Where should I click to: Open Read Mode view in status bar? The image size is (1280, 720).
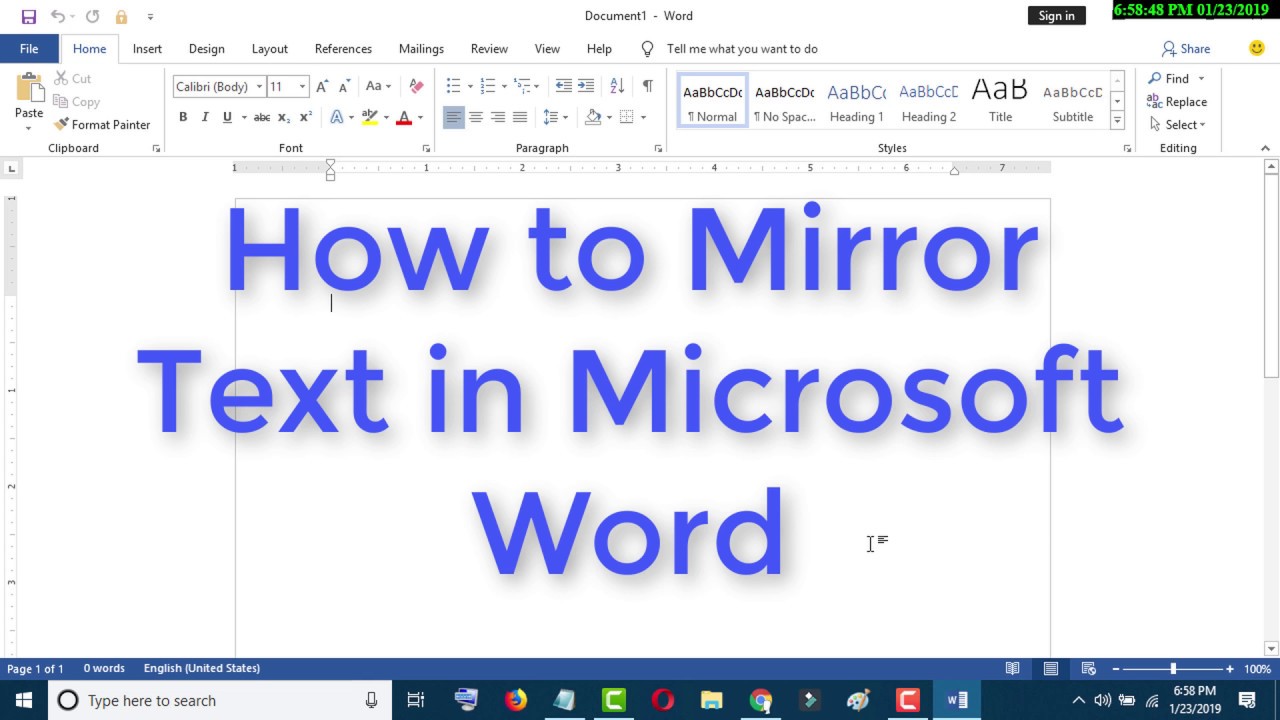click(1012, 669)
